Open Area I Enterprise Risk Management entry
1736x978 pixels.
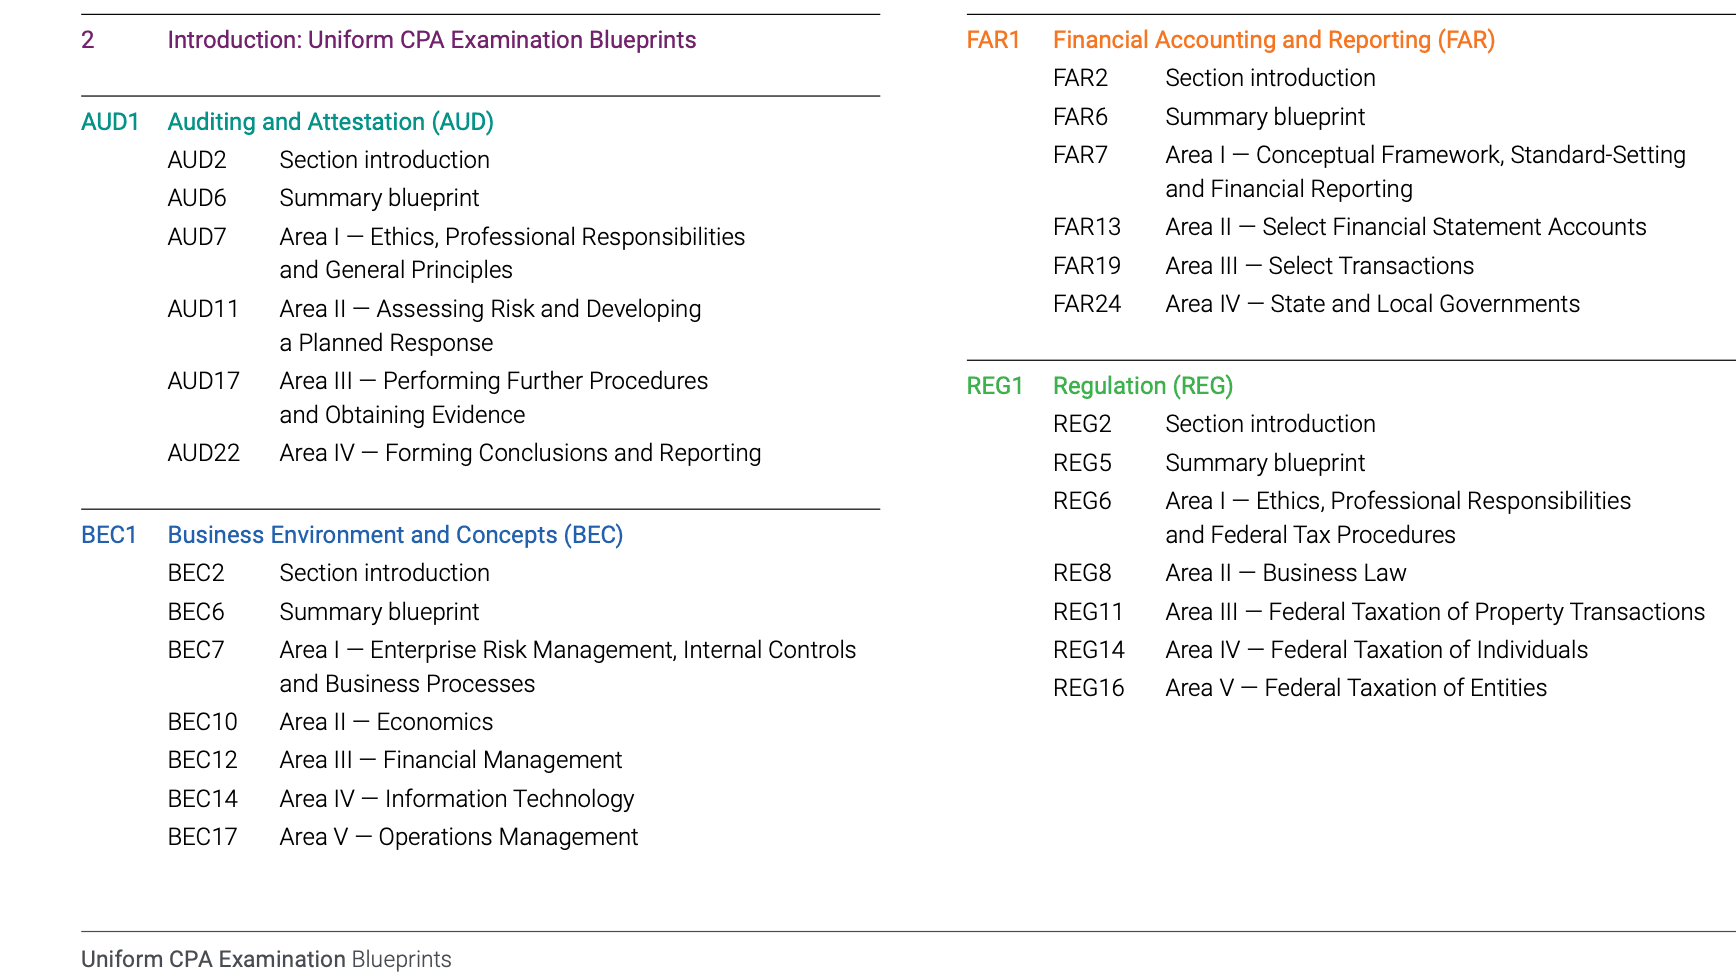click(x=567, y=650)
